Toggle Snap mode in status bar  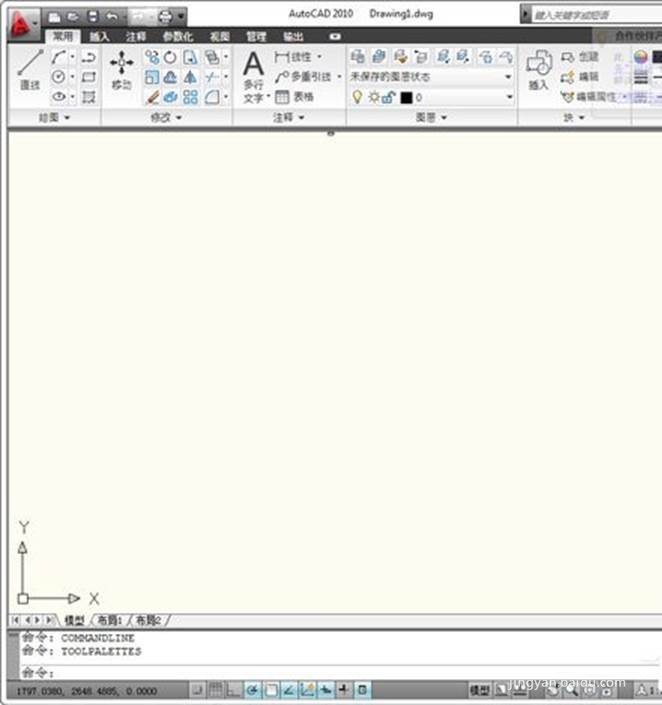(197, 690)
